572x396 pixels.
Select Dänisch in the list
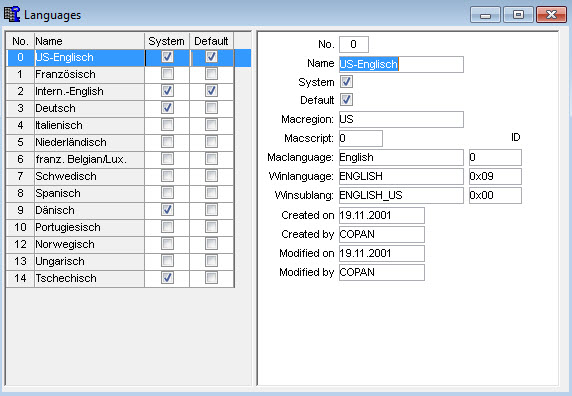tap(89, 210)
